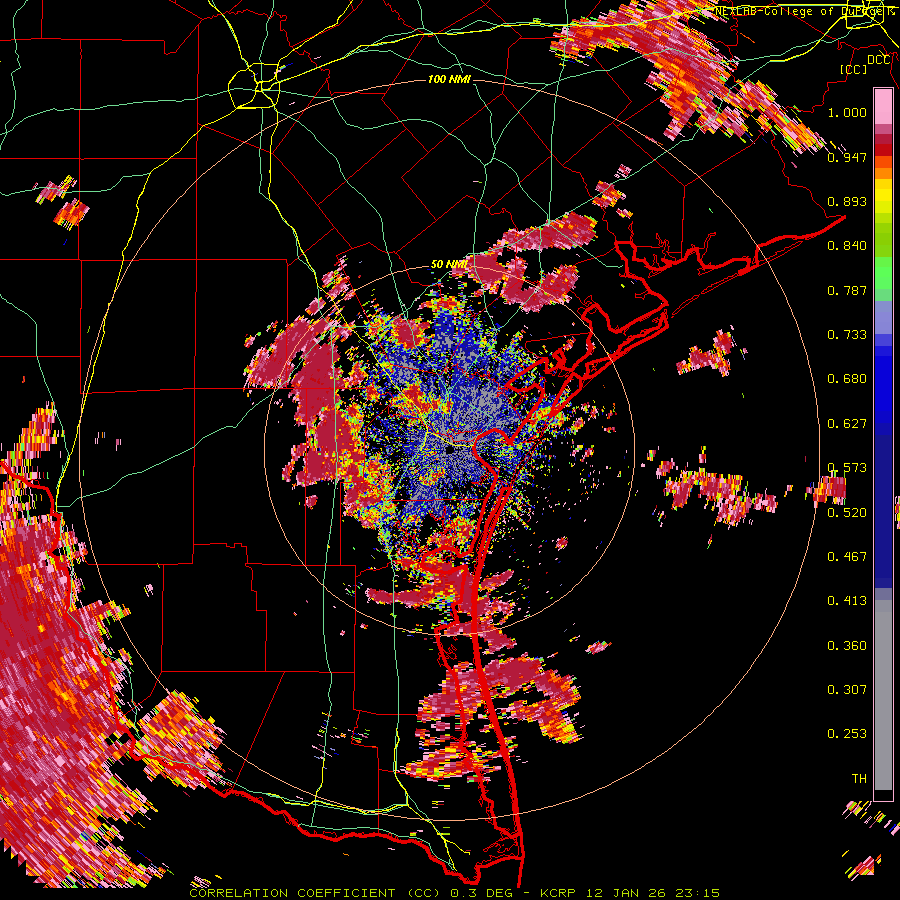
Task: Click the 0.733 legend value
Action: point(847,335)
